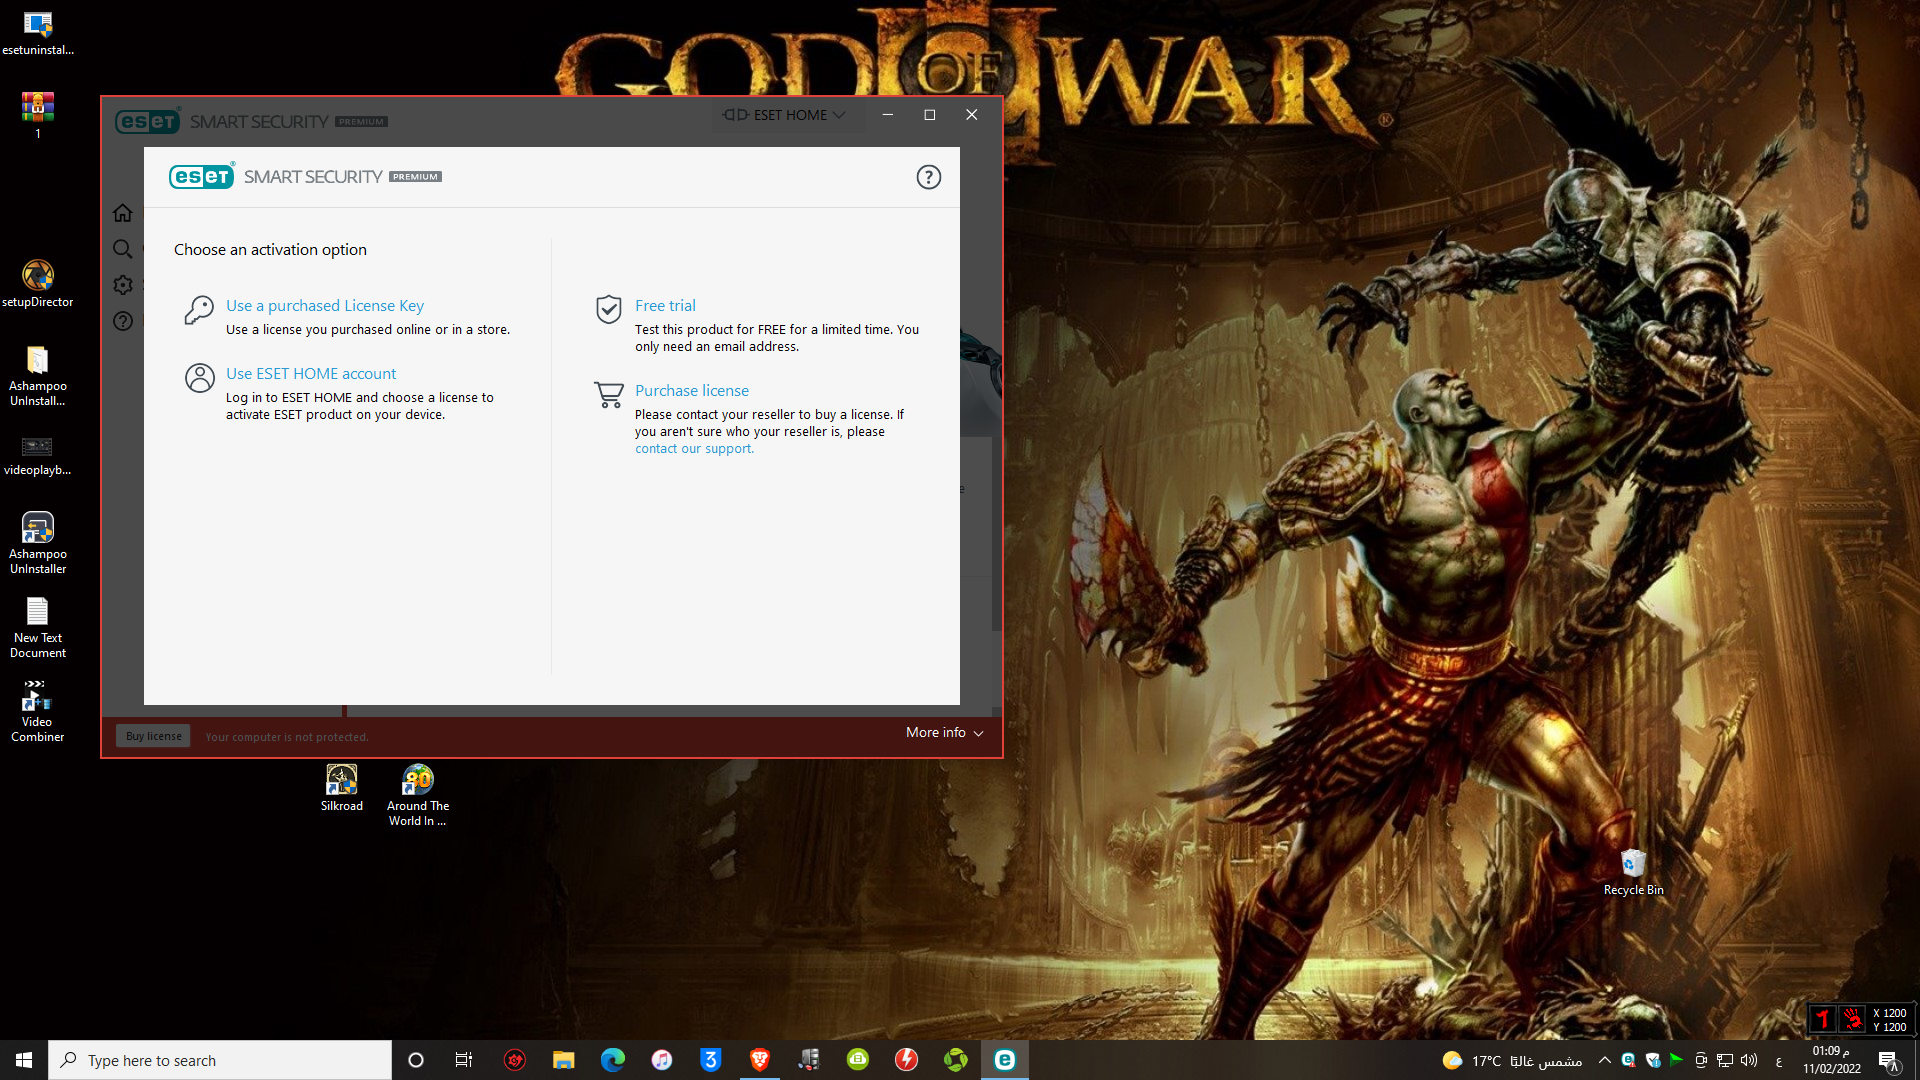This screenshot has width=1920, height=1080.
Task: Open the ESET HOME dropdown in title bar
Action: coord(785,115)
